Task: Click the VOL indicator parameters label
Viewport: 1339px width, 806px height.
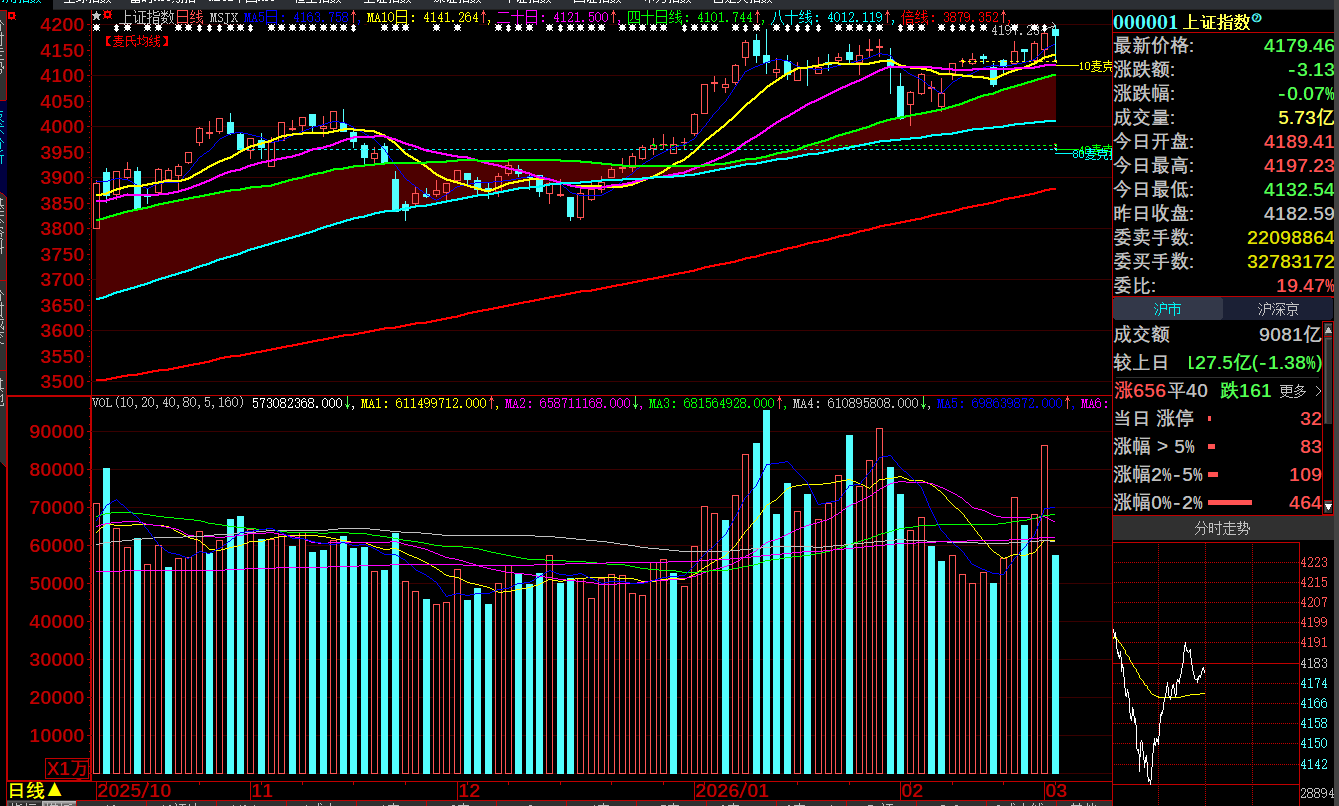Action: click(x=168, y=403)
